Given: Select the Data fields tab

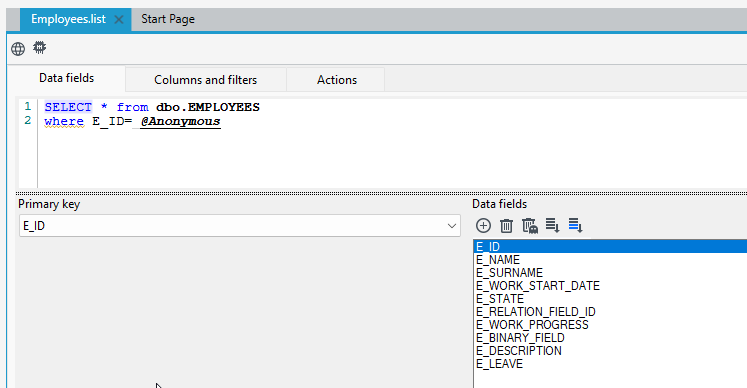Looking at the screenshot, I should (x=66, y=78).
